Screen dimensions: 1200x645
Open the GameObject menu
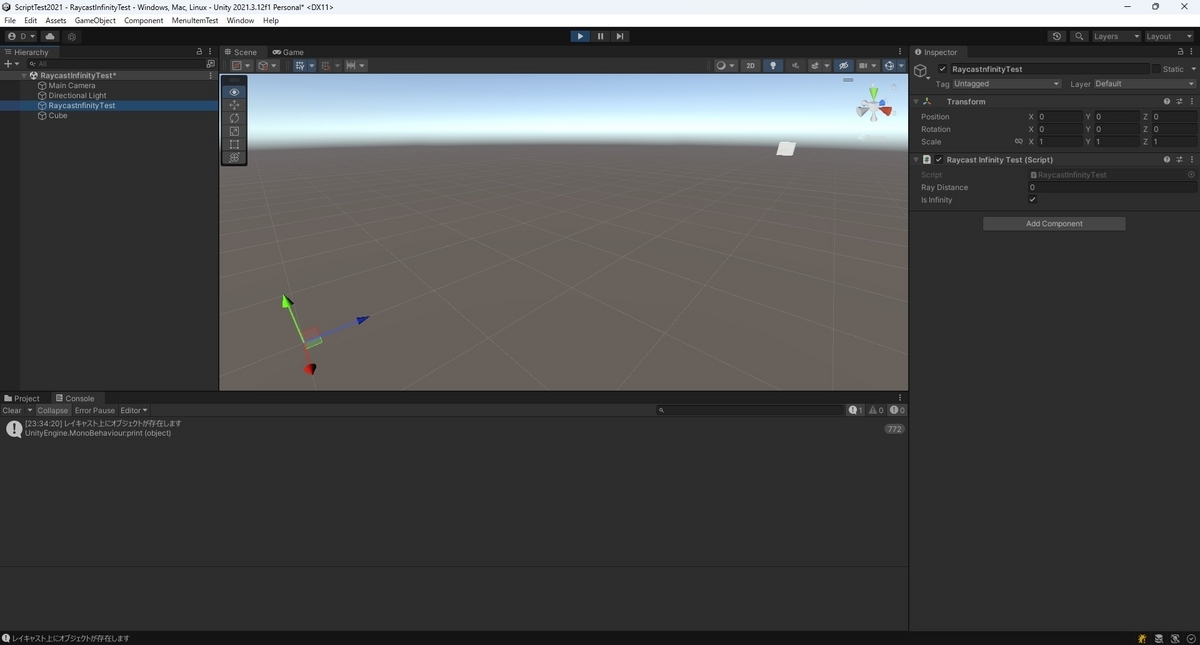pyautogui.click(x=95, y=19)
